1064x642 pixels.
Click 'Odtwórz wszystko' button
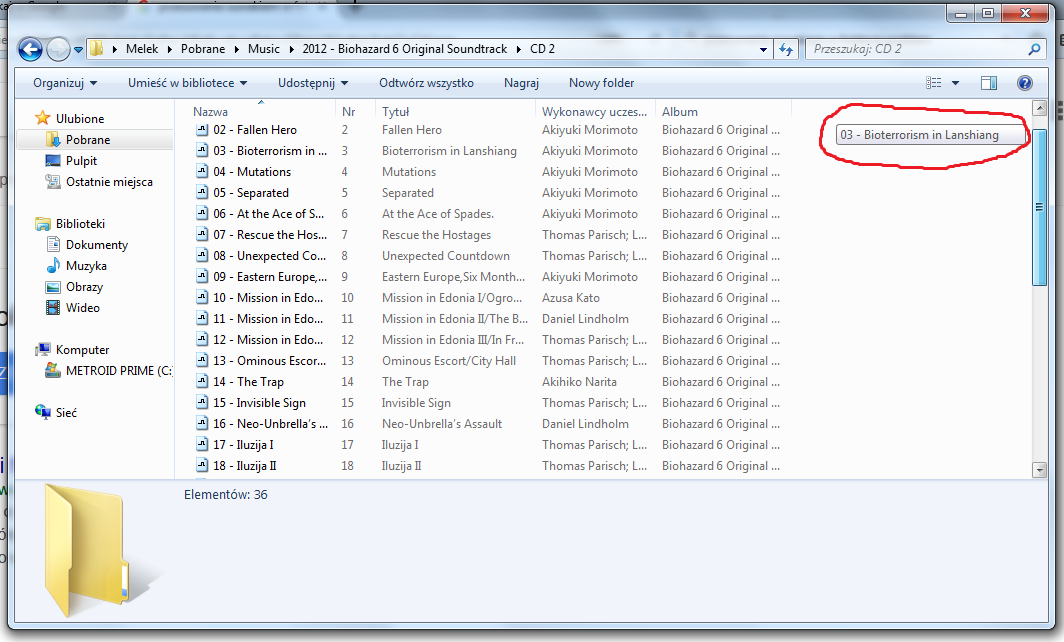click(x=426, y=83)
